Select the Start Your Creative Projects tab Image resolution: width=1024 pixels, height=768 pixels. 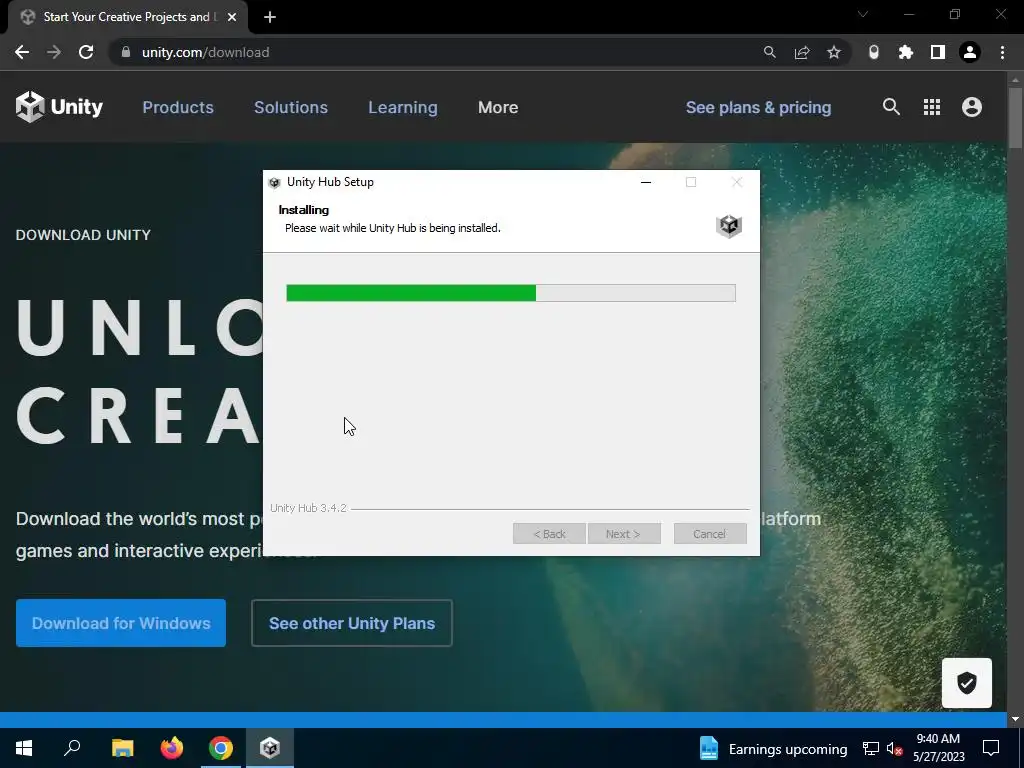[x=129, y=17]
